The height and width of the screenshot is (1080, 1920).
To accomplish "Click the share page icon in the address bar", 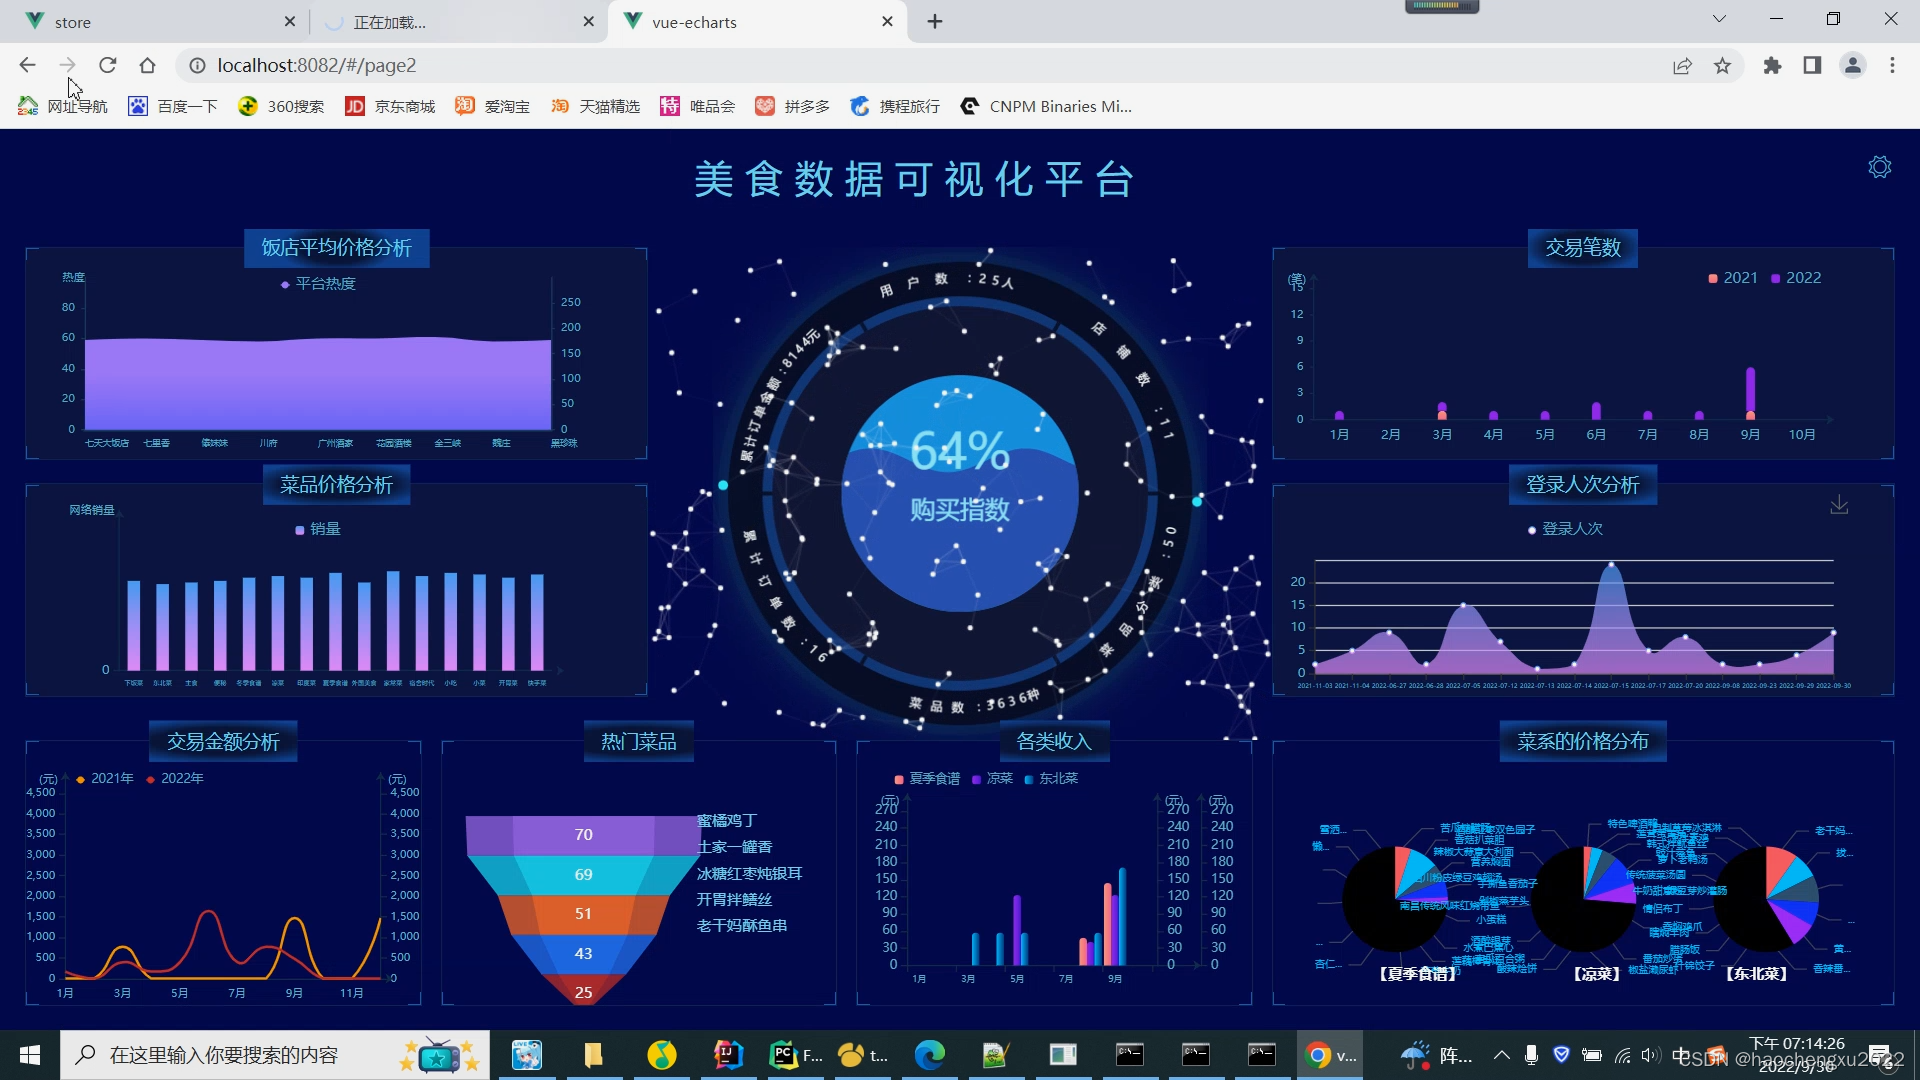I will (x=1682, y=65).
